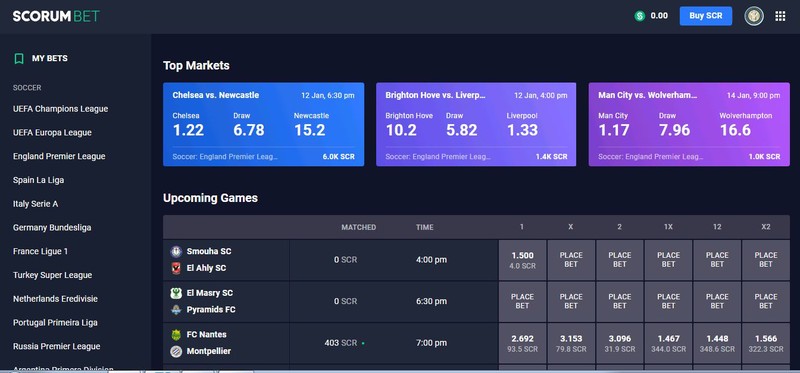Place bet on X2 for El Masry match
Screen dimensions: 800x373
[766, 302]
